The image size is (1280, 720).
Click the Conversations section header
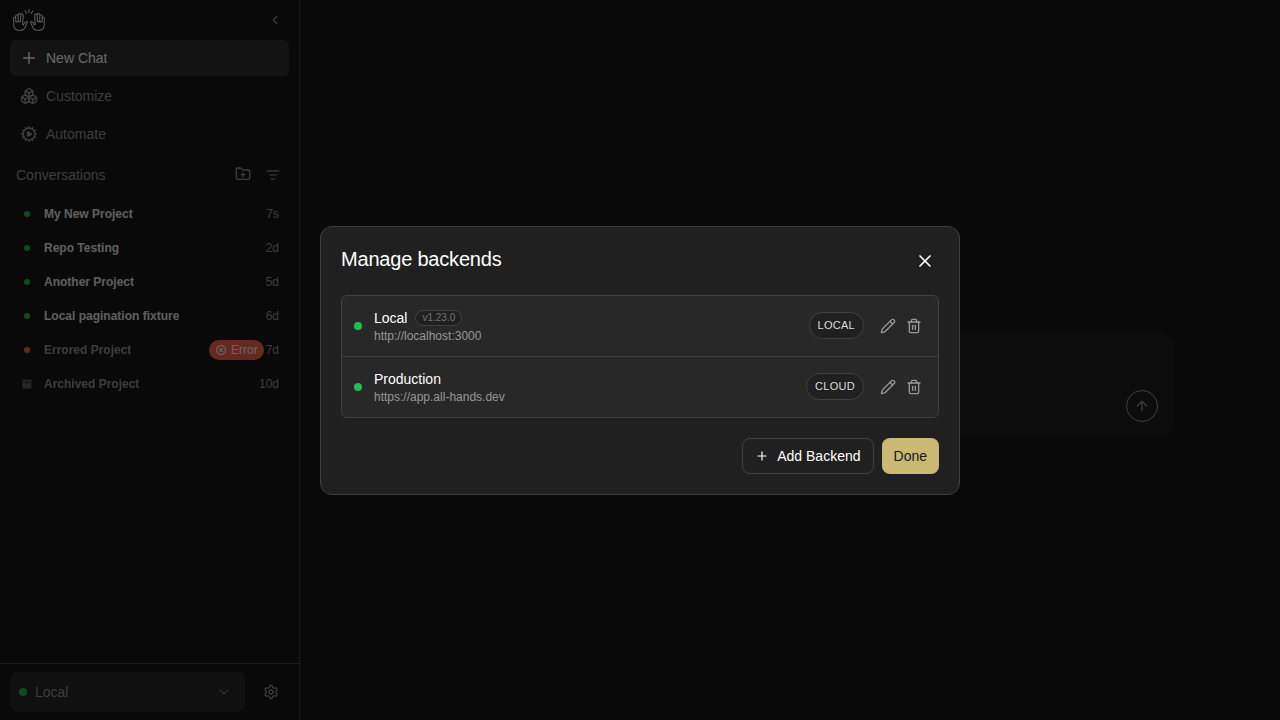[60, 175]
